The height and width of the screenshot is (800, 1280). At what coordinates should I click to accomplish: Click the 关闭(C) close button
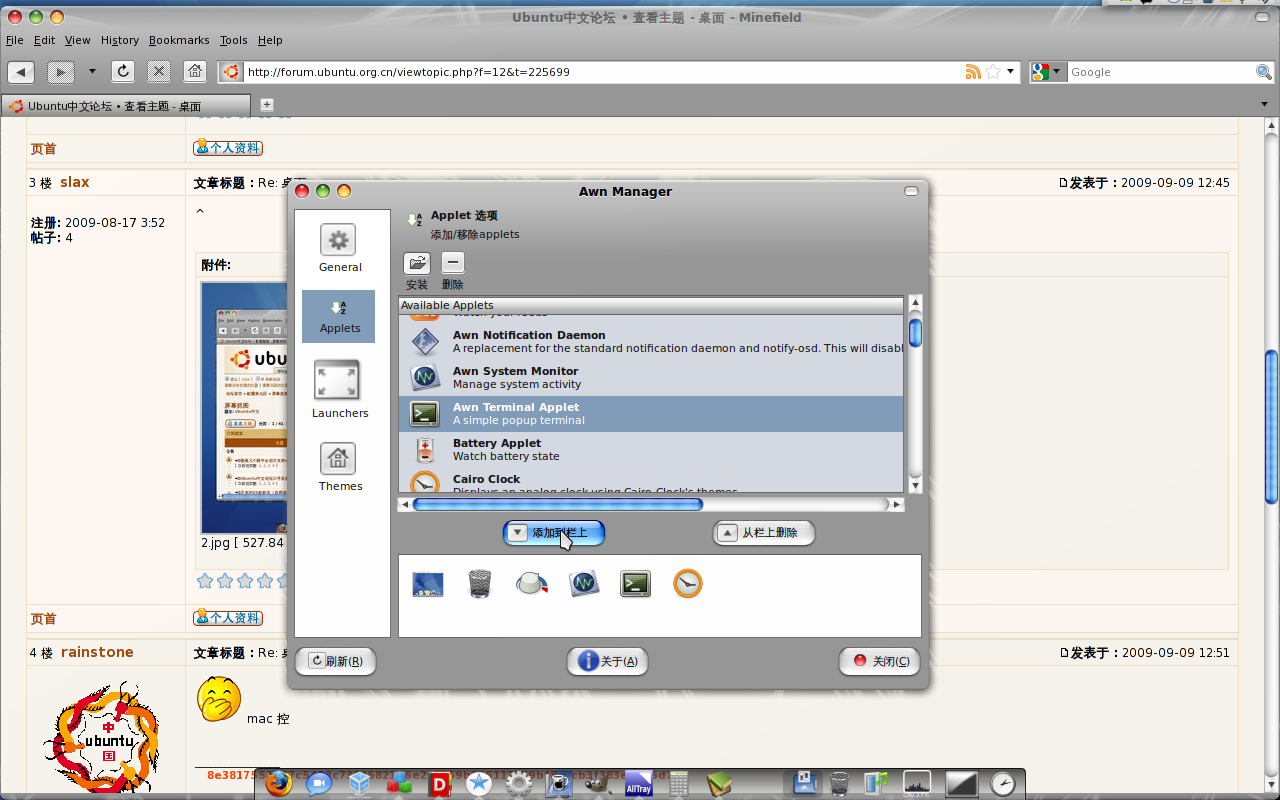[879, 661]
